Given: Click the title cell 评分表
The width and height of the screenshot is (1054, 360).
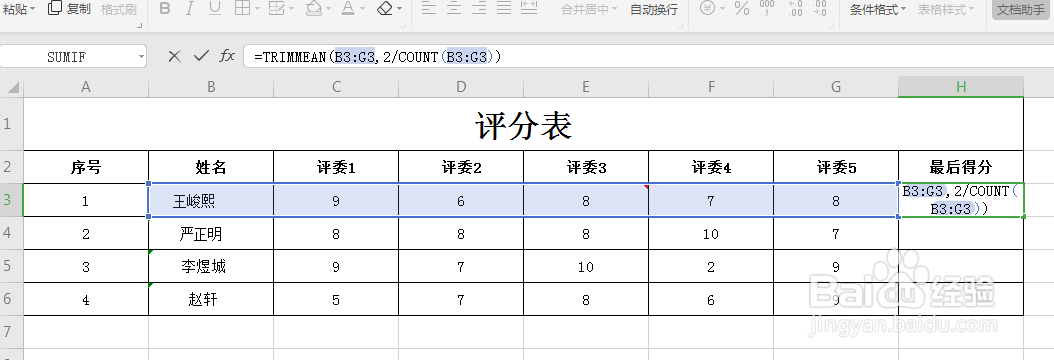Looking at the screenshot, I should pyautogui.click(x=524, y=125).
